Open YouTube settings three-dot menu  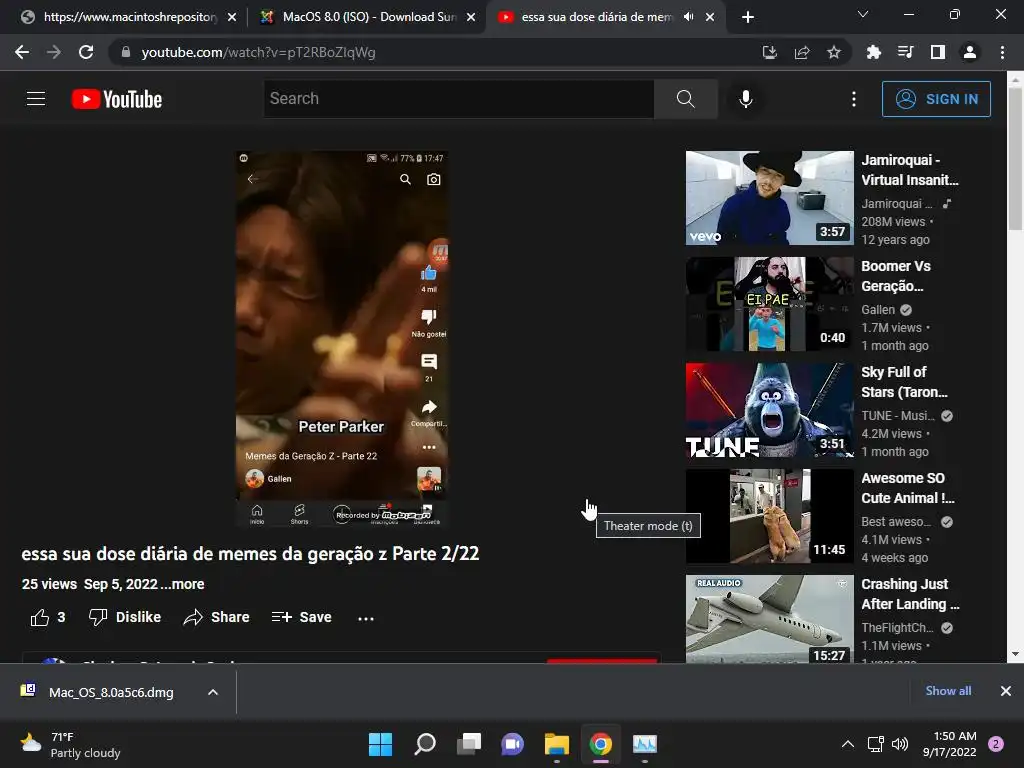(x=854, y=99)
